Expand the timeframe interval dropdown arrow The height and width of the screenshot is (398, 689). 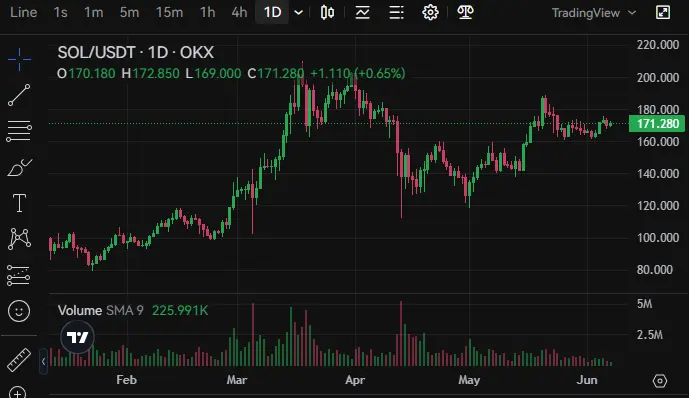tap(298, 12)
